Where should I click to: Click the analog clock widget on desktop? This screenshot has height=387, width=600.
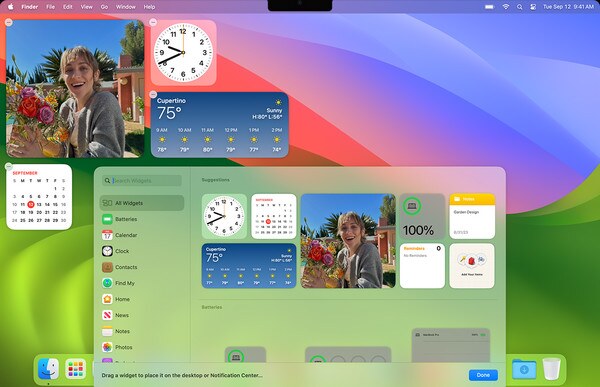(183, 52)
